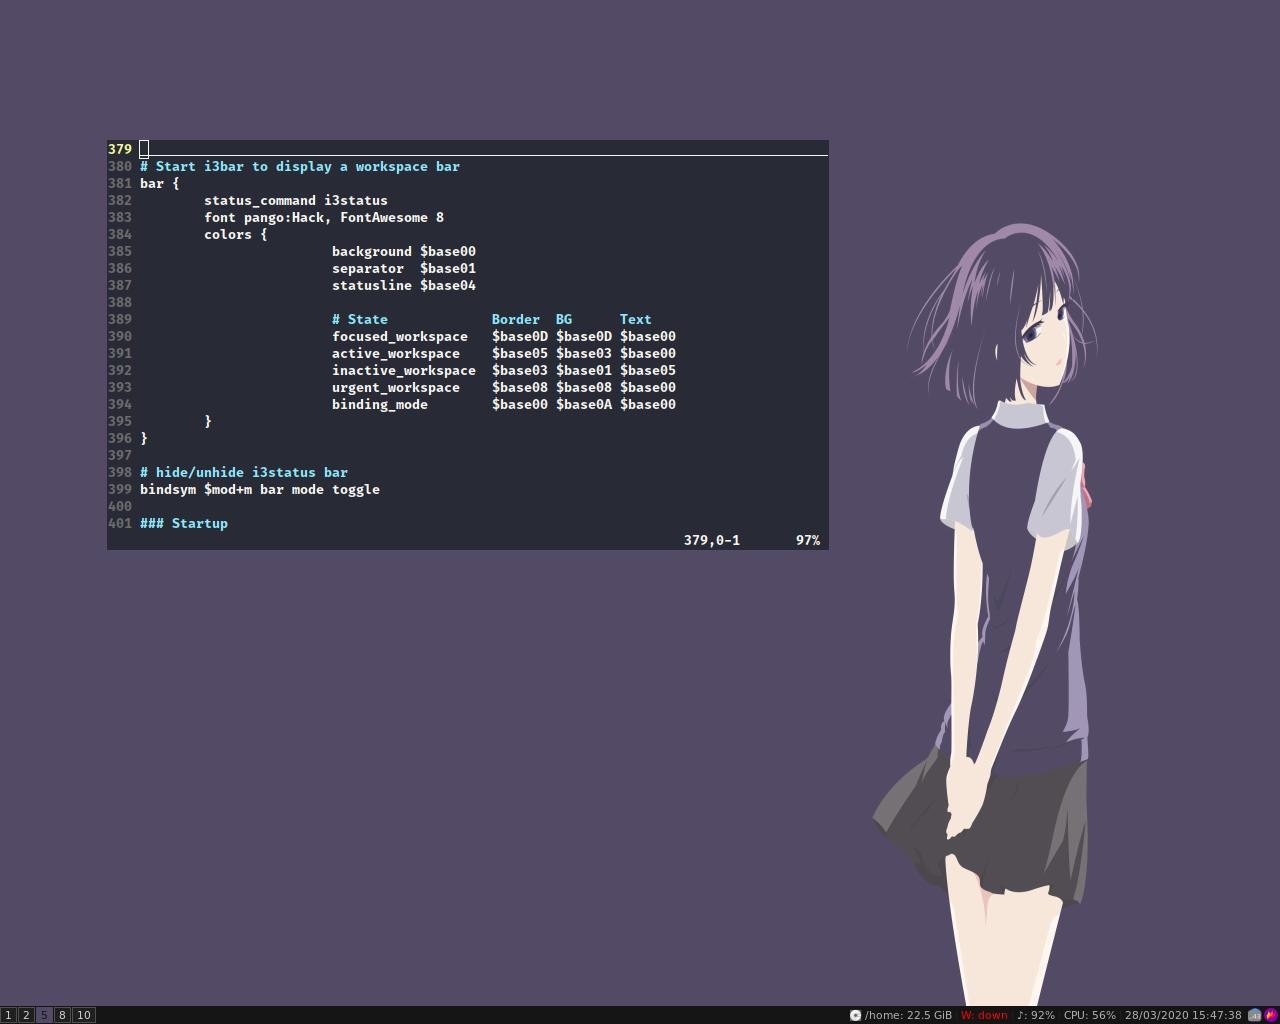1280x1024 pixels.
Task: Click 'font pango:Hack, FontAwesome 8' line
Action: [x=324, y=217]
